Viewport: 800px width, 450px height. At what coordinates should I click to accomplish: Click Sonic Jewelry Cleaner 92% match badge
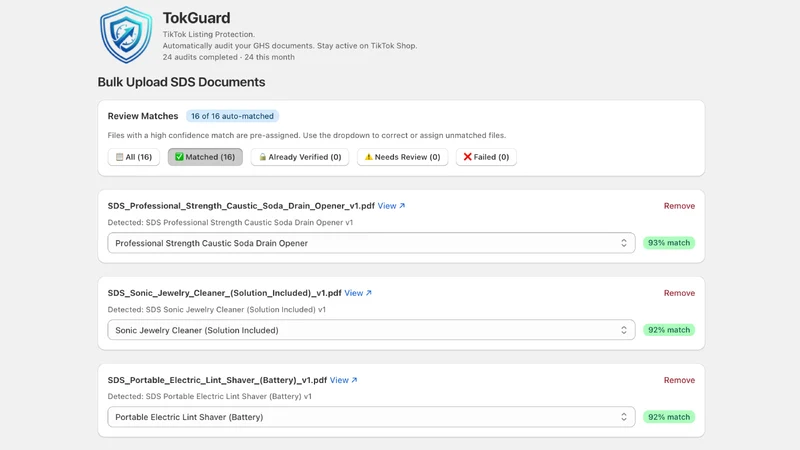click(x=669, y=330)
